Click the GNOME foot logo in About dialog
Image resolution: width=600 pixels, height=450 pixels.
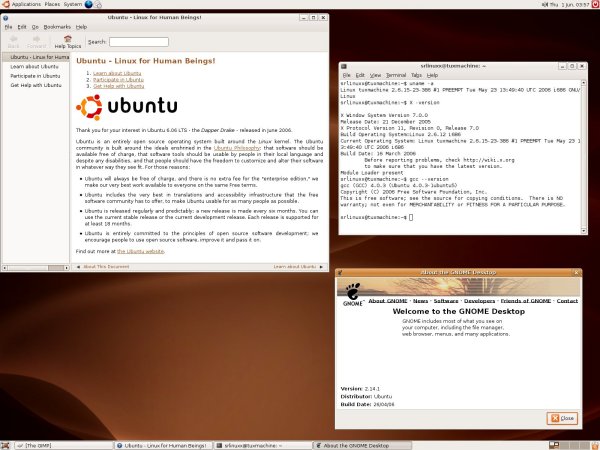(x=352, y=294)
